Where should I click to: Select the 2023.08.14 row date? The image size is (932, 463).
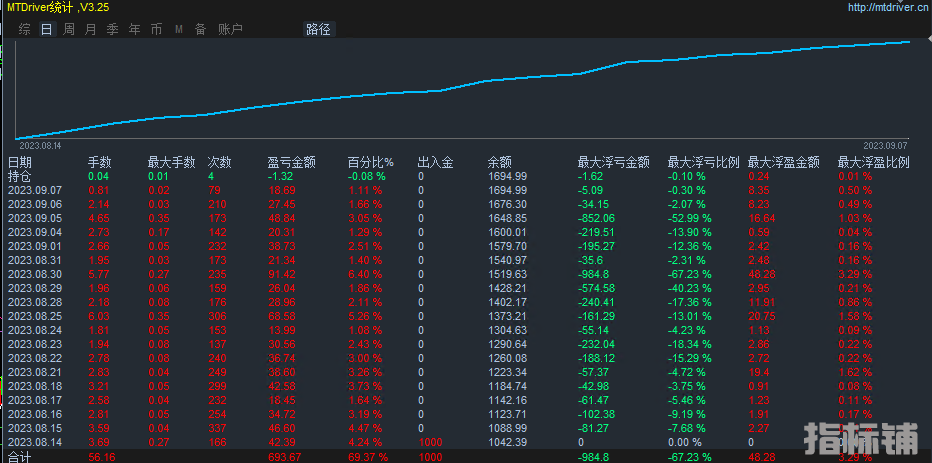(33, 442)
